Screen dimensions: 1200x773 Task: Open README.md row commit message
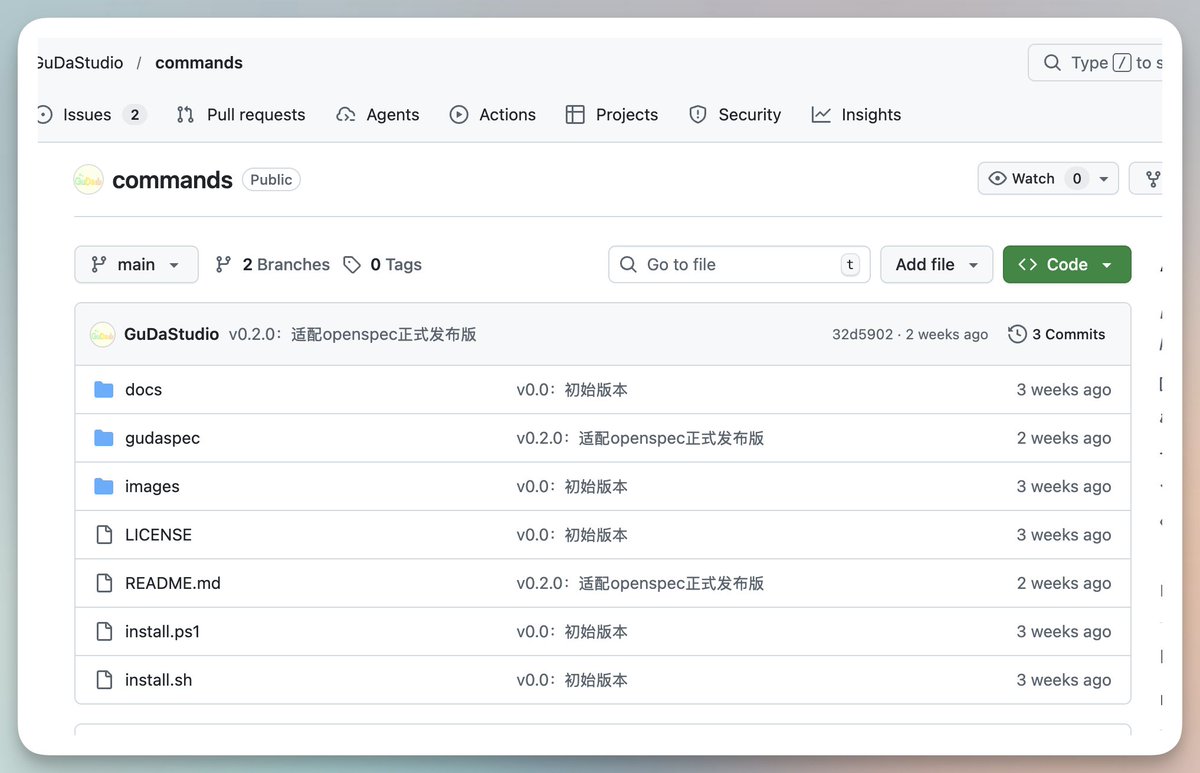(640, 583)
